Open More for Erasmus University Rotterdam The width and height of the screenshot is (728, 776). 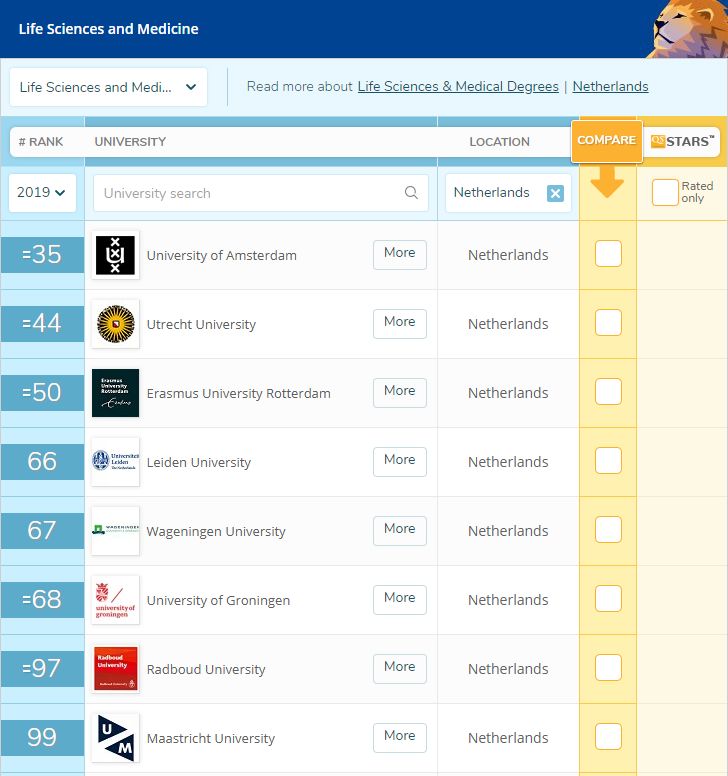400,393
